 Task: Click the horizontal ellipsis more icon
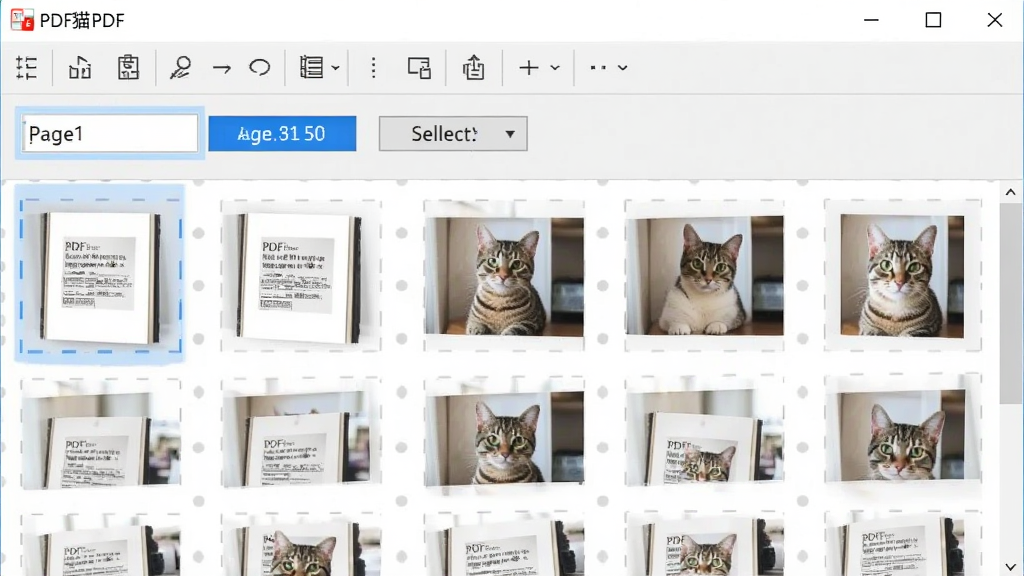[598, 67]
